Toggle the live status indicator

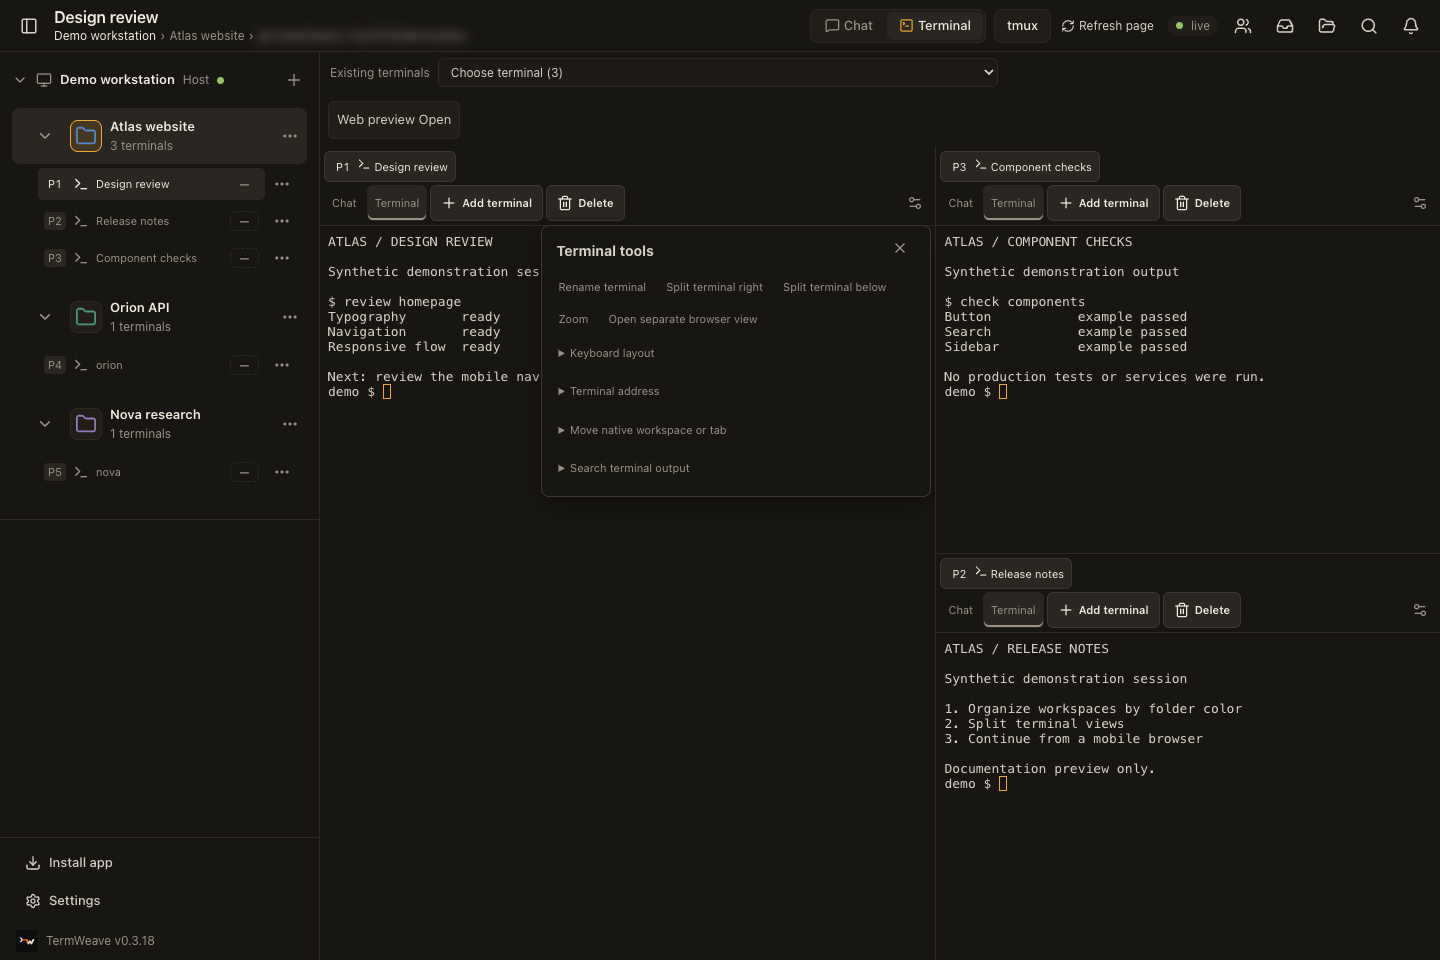point(1192,26)
